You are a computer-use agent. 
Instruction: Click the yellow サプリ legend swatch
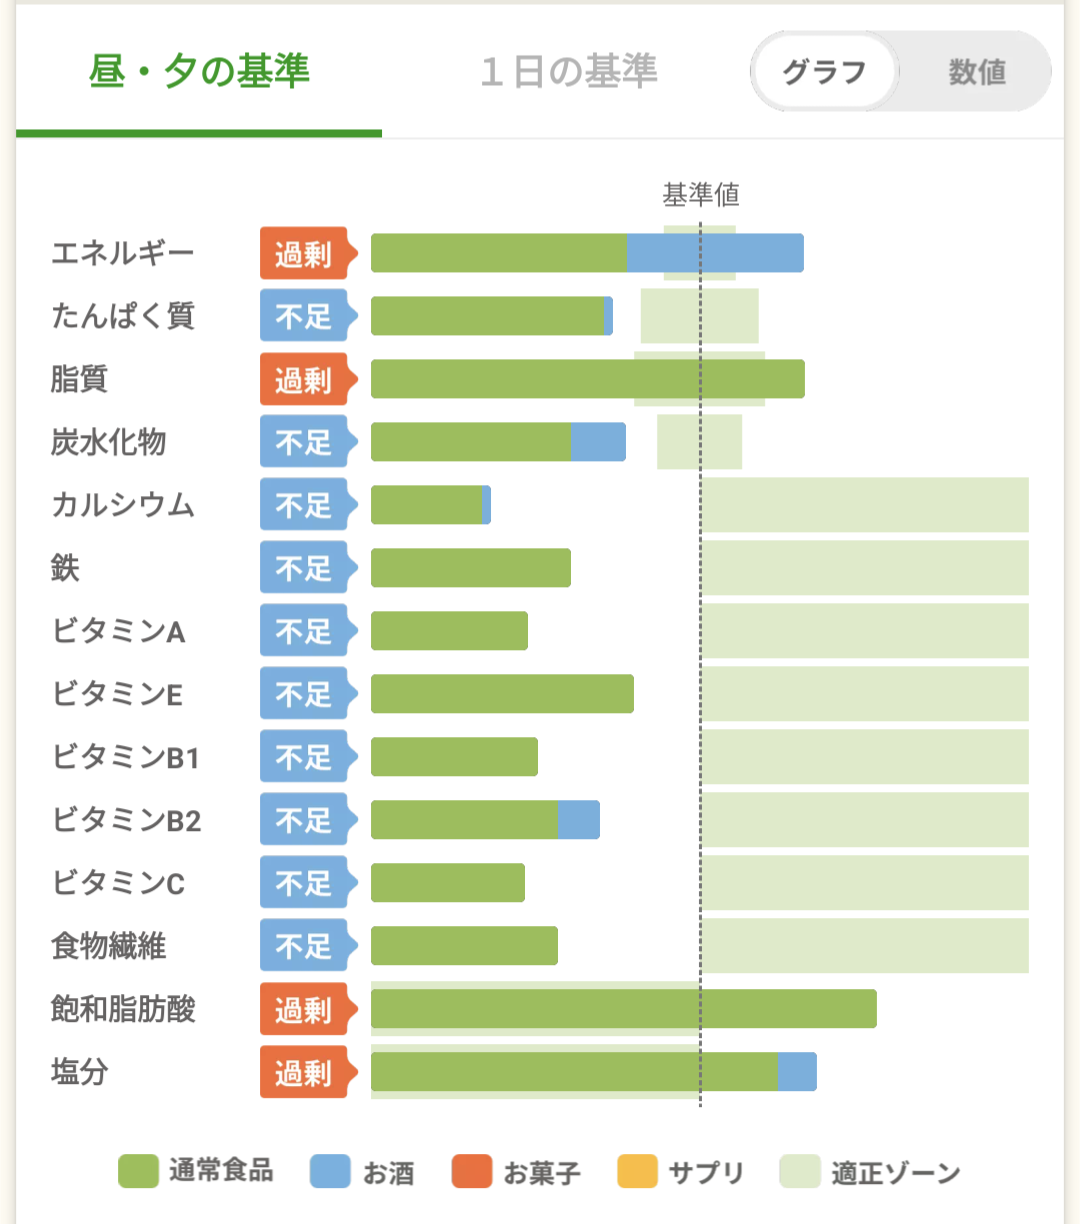(x=637, y=1171)
